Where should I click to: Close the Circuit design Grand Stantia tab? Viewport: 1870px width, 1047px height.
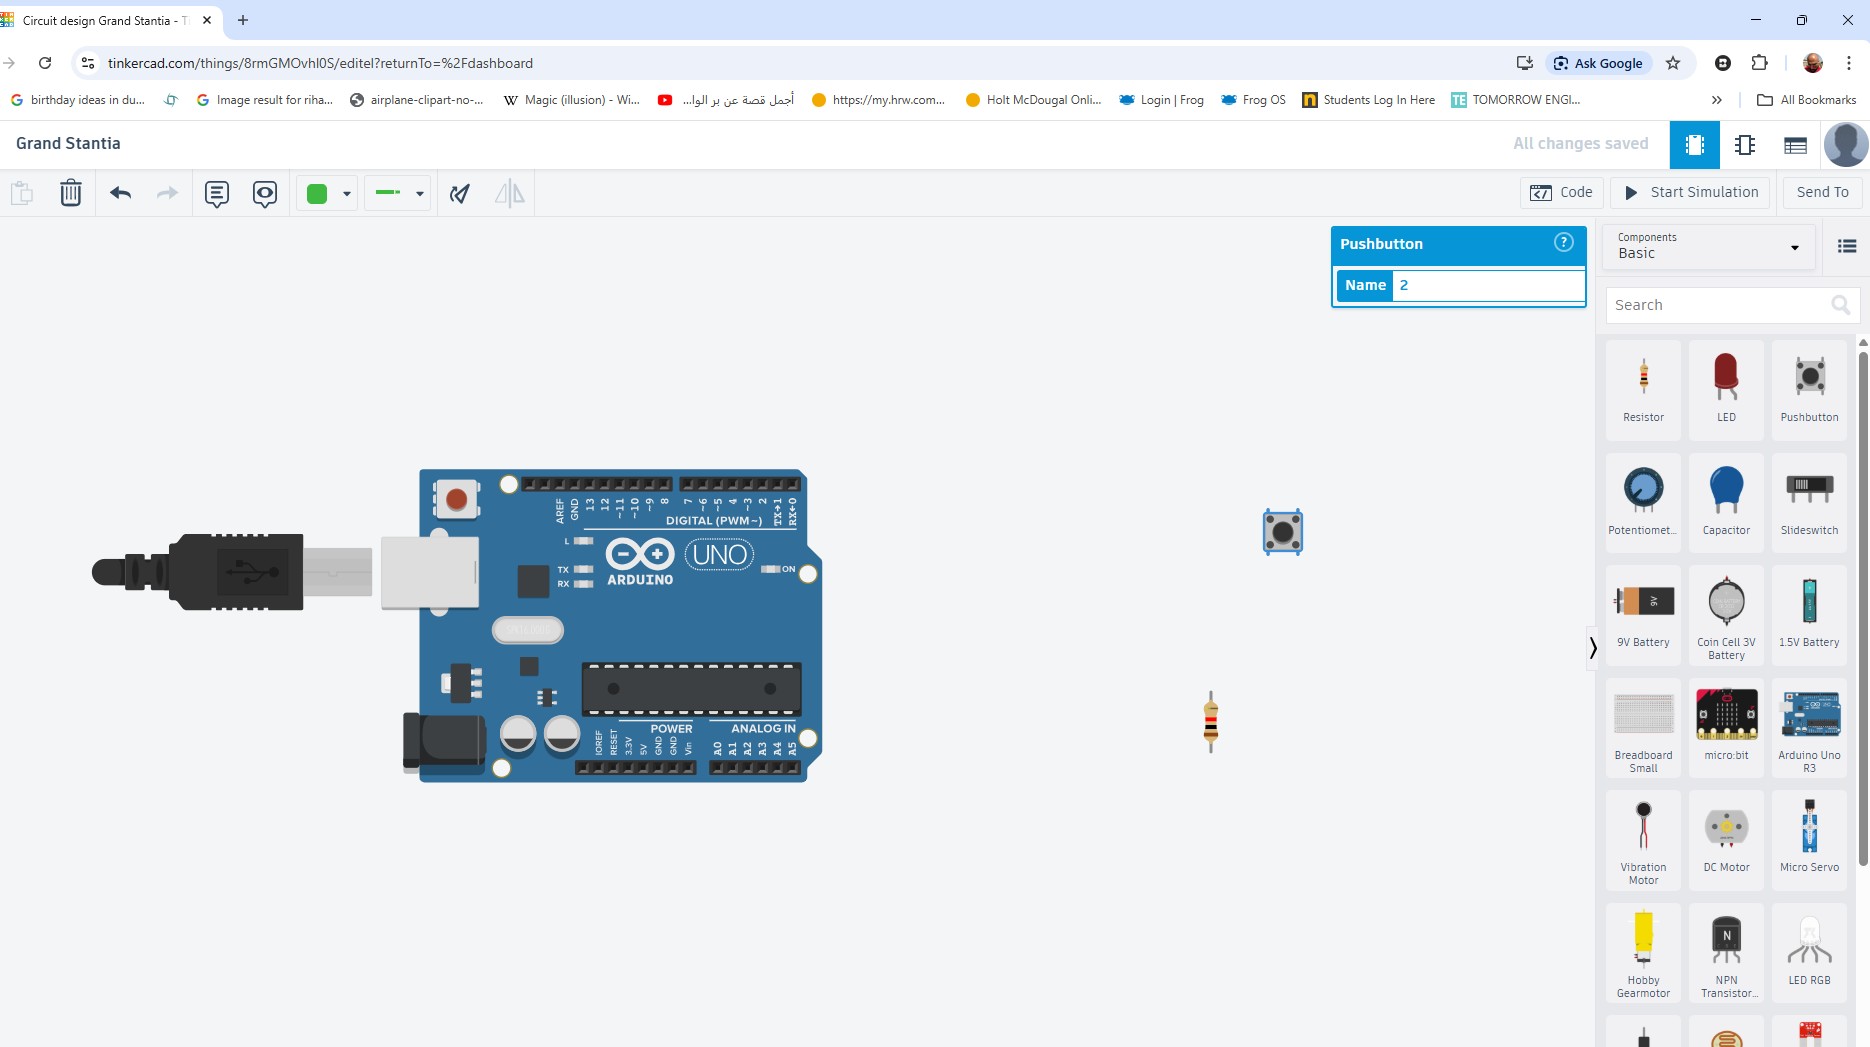207,20
